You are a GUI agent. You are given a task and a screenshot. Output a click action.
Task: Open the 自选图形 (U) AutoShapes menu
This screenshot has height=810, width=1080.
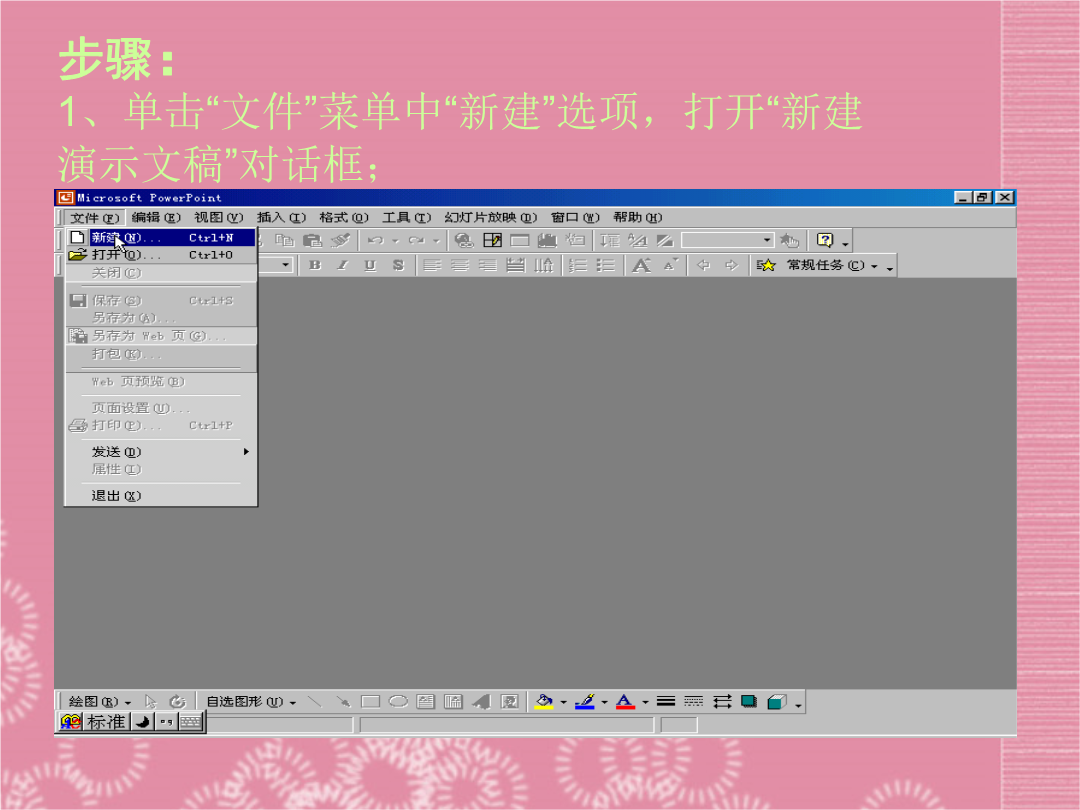(x=251, y=702)
